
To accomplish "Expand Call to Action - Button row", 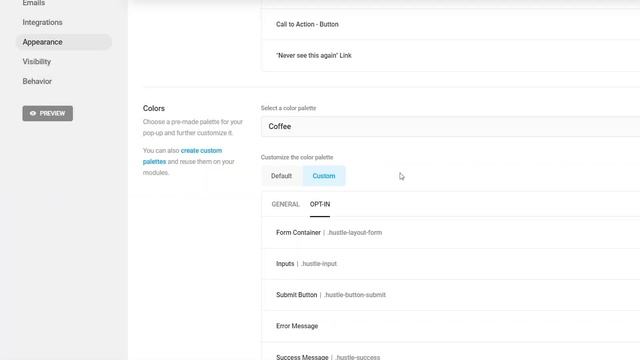I will click(x=451, y=24).
